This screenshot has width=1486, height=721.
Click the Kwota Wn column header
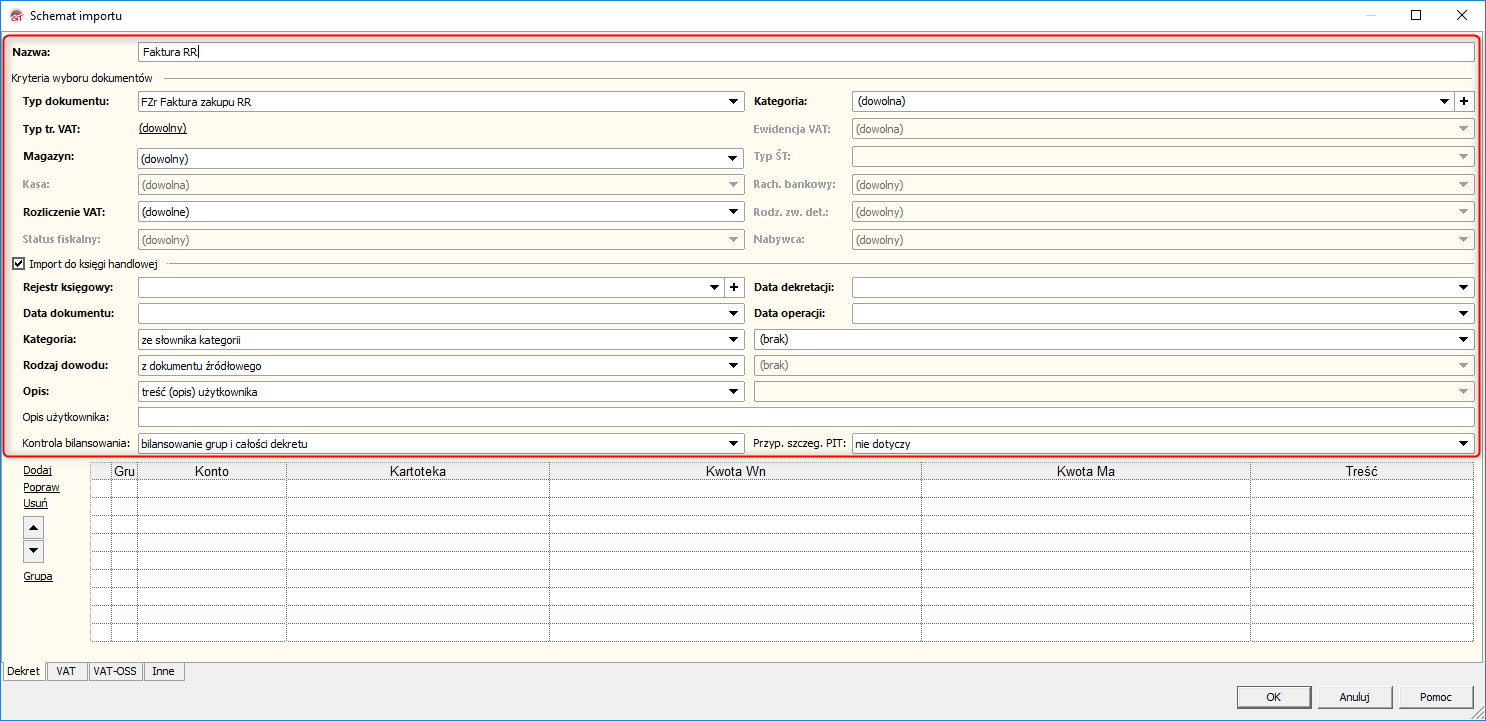(735, 471)
